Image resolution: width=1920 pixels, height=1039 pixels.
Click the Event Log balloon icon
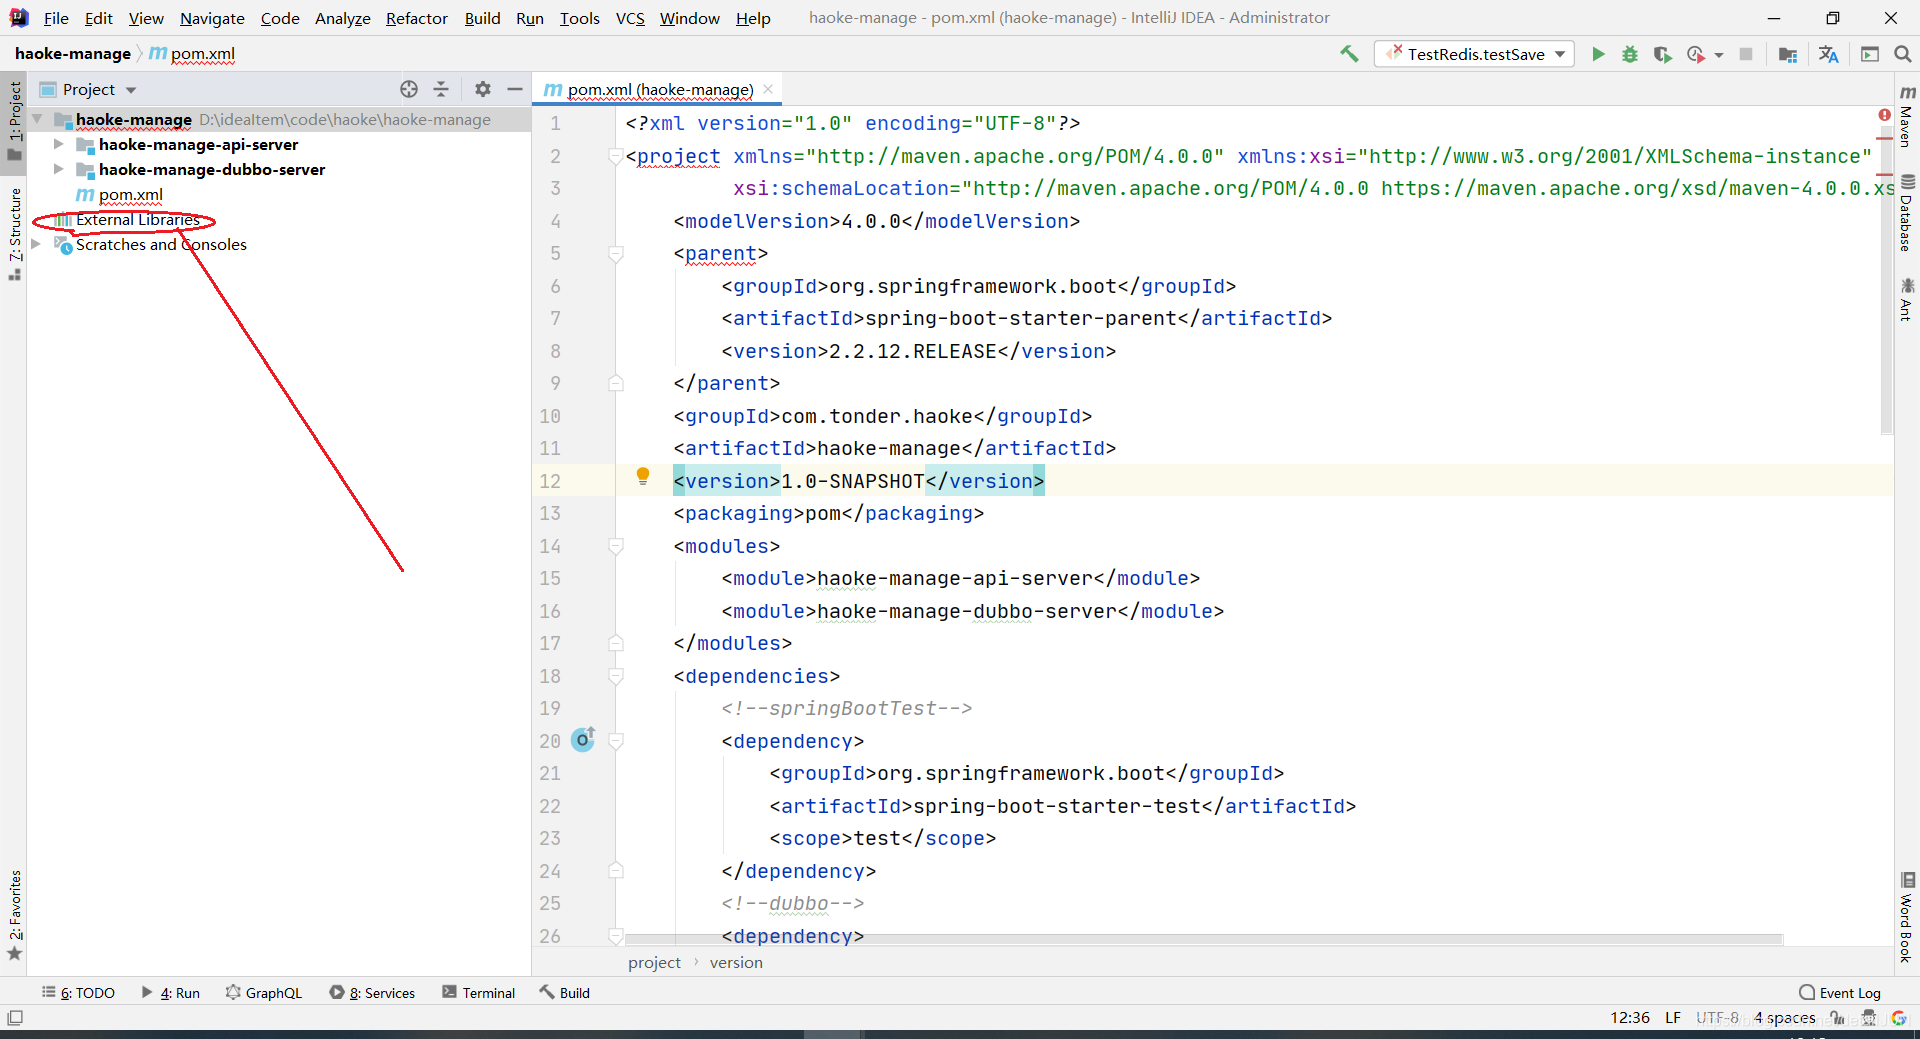click(x=1807, y=993)
